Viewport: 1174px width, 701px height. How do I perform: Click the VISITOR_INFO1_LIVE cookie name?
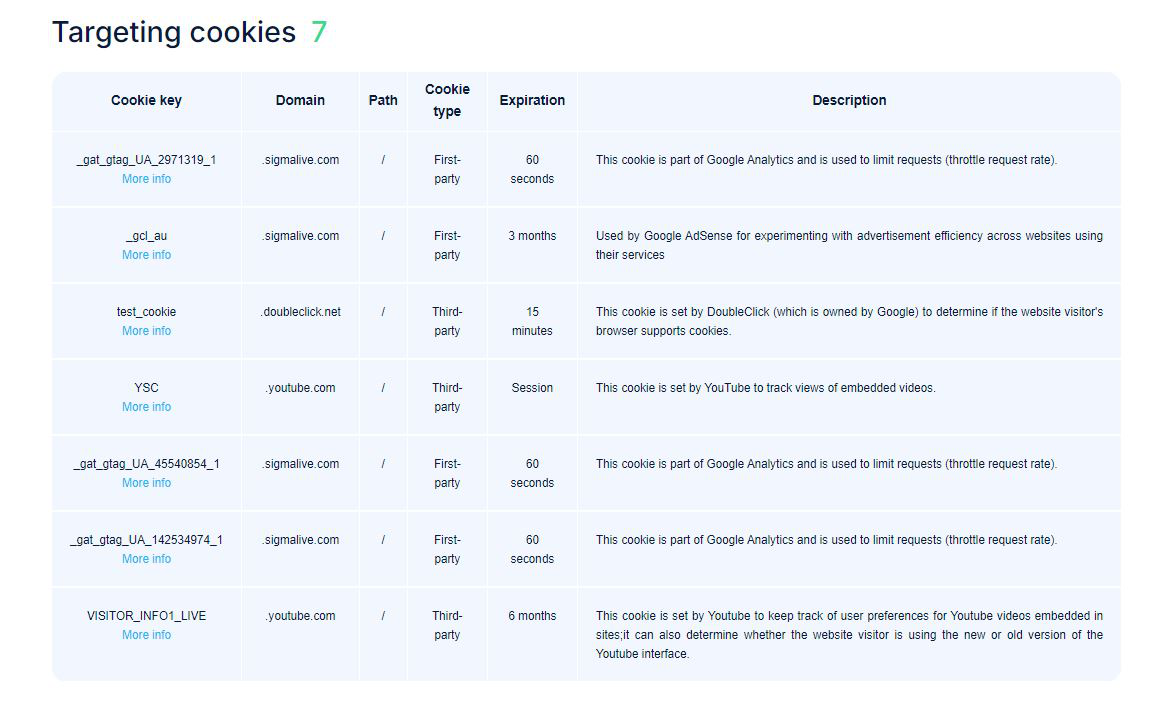(x=146, y=616)
